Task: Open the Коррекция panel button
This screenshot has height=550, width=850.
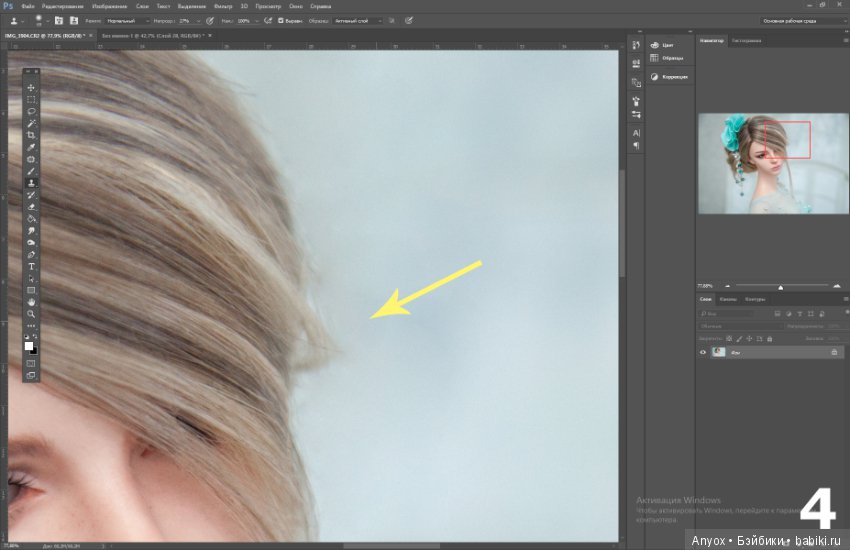Action: (669, 77)
